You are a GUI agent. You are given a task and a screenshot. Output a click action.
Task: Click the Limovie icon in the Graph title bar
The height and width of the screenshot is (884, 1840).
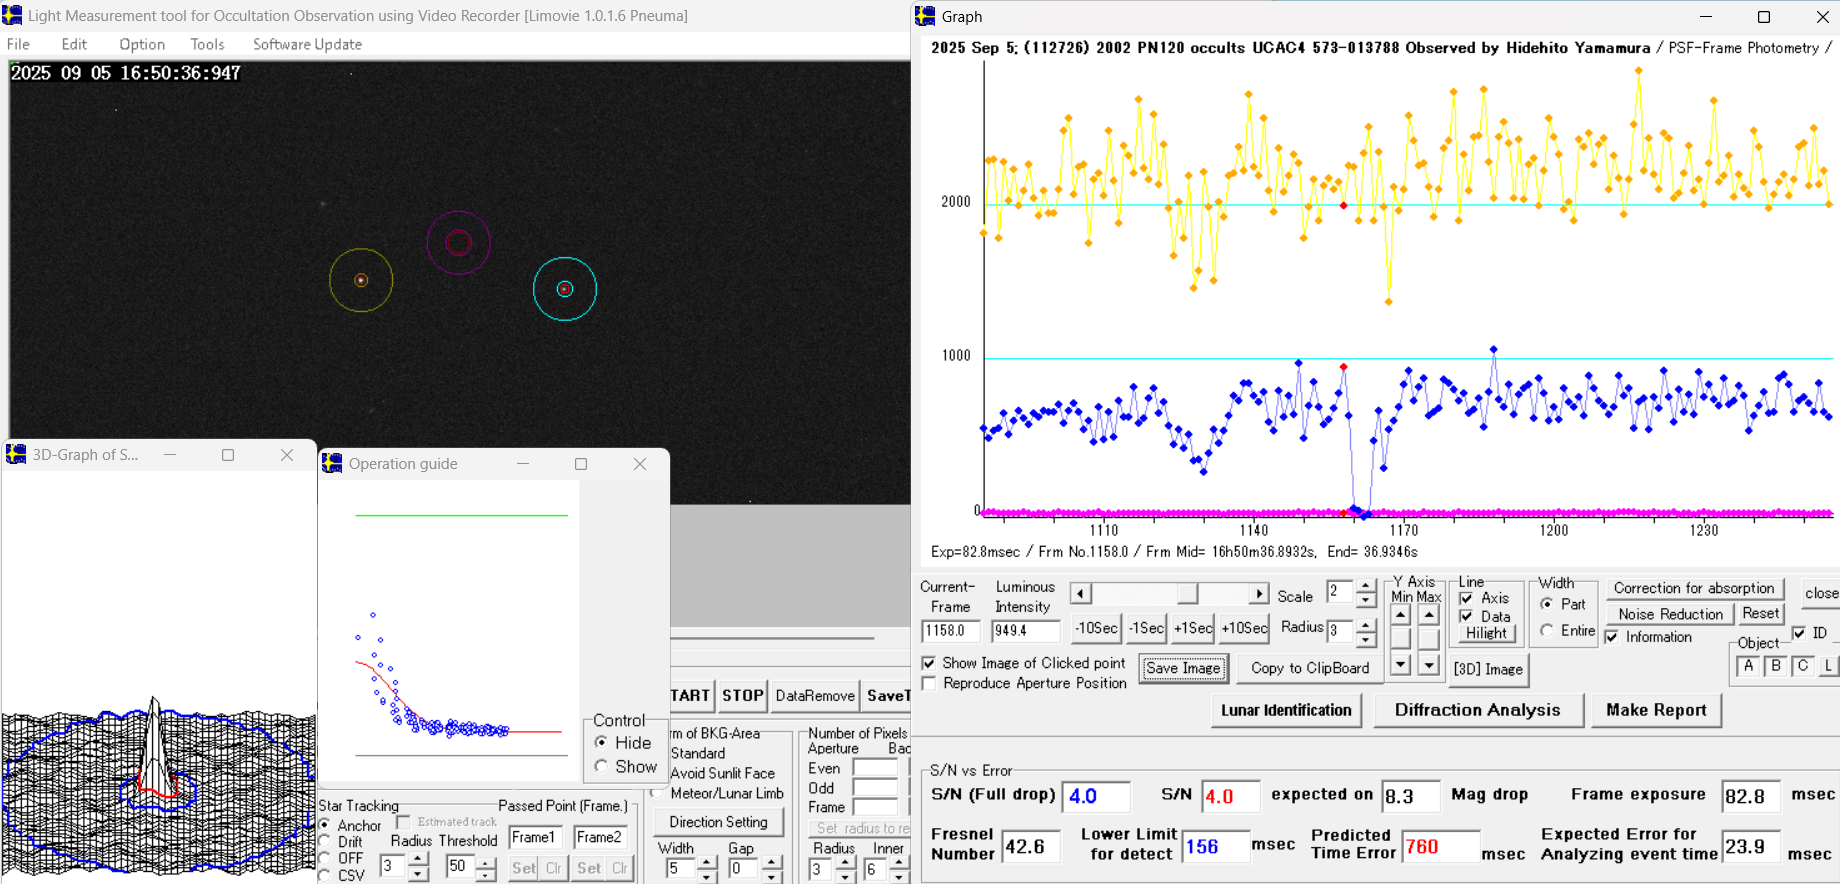926,16
